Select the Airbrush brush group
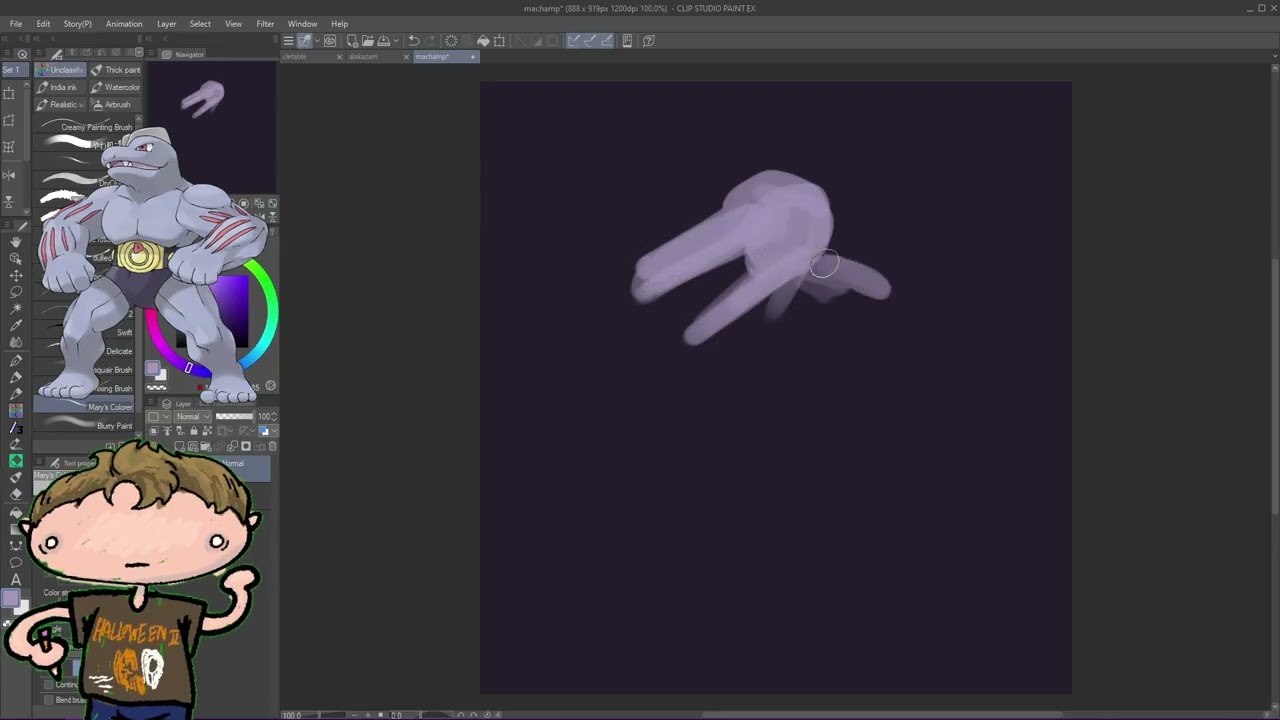The width and height of the screenshot is (1280, 720). click(x=115, y=104)
